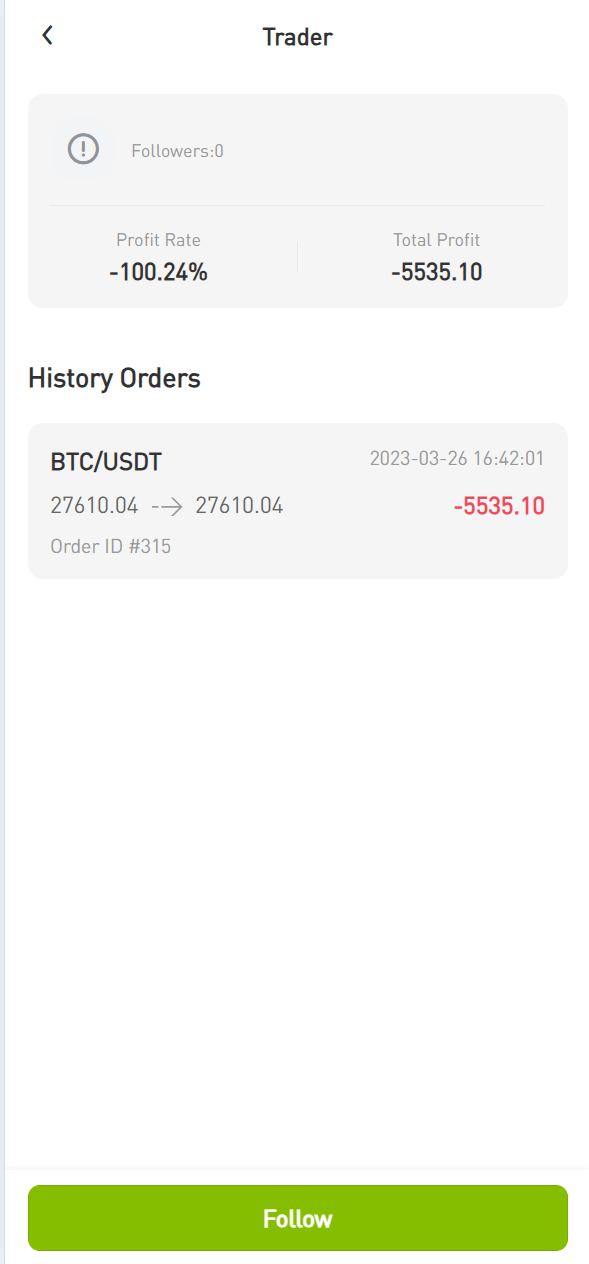Click the Trader page title

pos(297,37)
